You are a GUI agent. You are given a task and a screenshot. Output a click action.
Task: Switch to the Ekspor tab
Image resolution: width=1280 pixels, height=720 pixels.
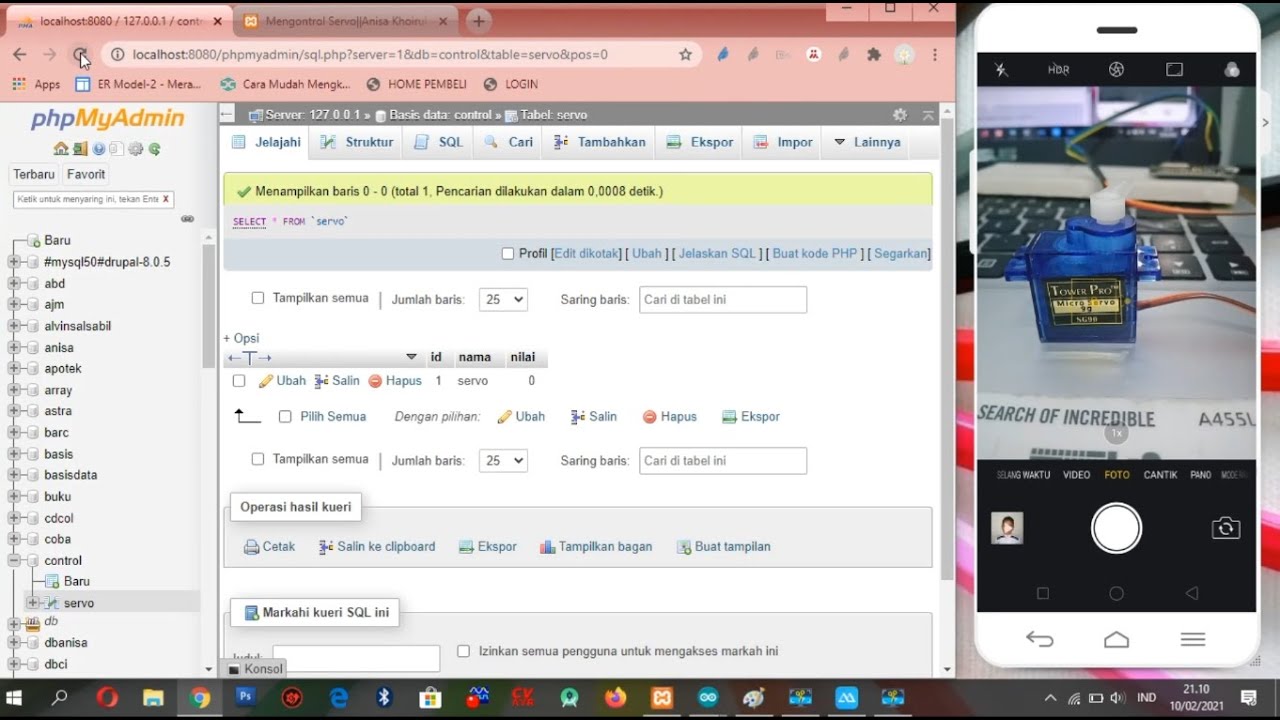click(x=700, y=142)
